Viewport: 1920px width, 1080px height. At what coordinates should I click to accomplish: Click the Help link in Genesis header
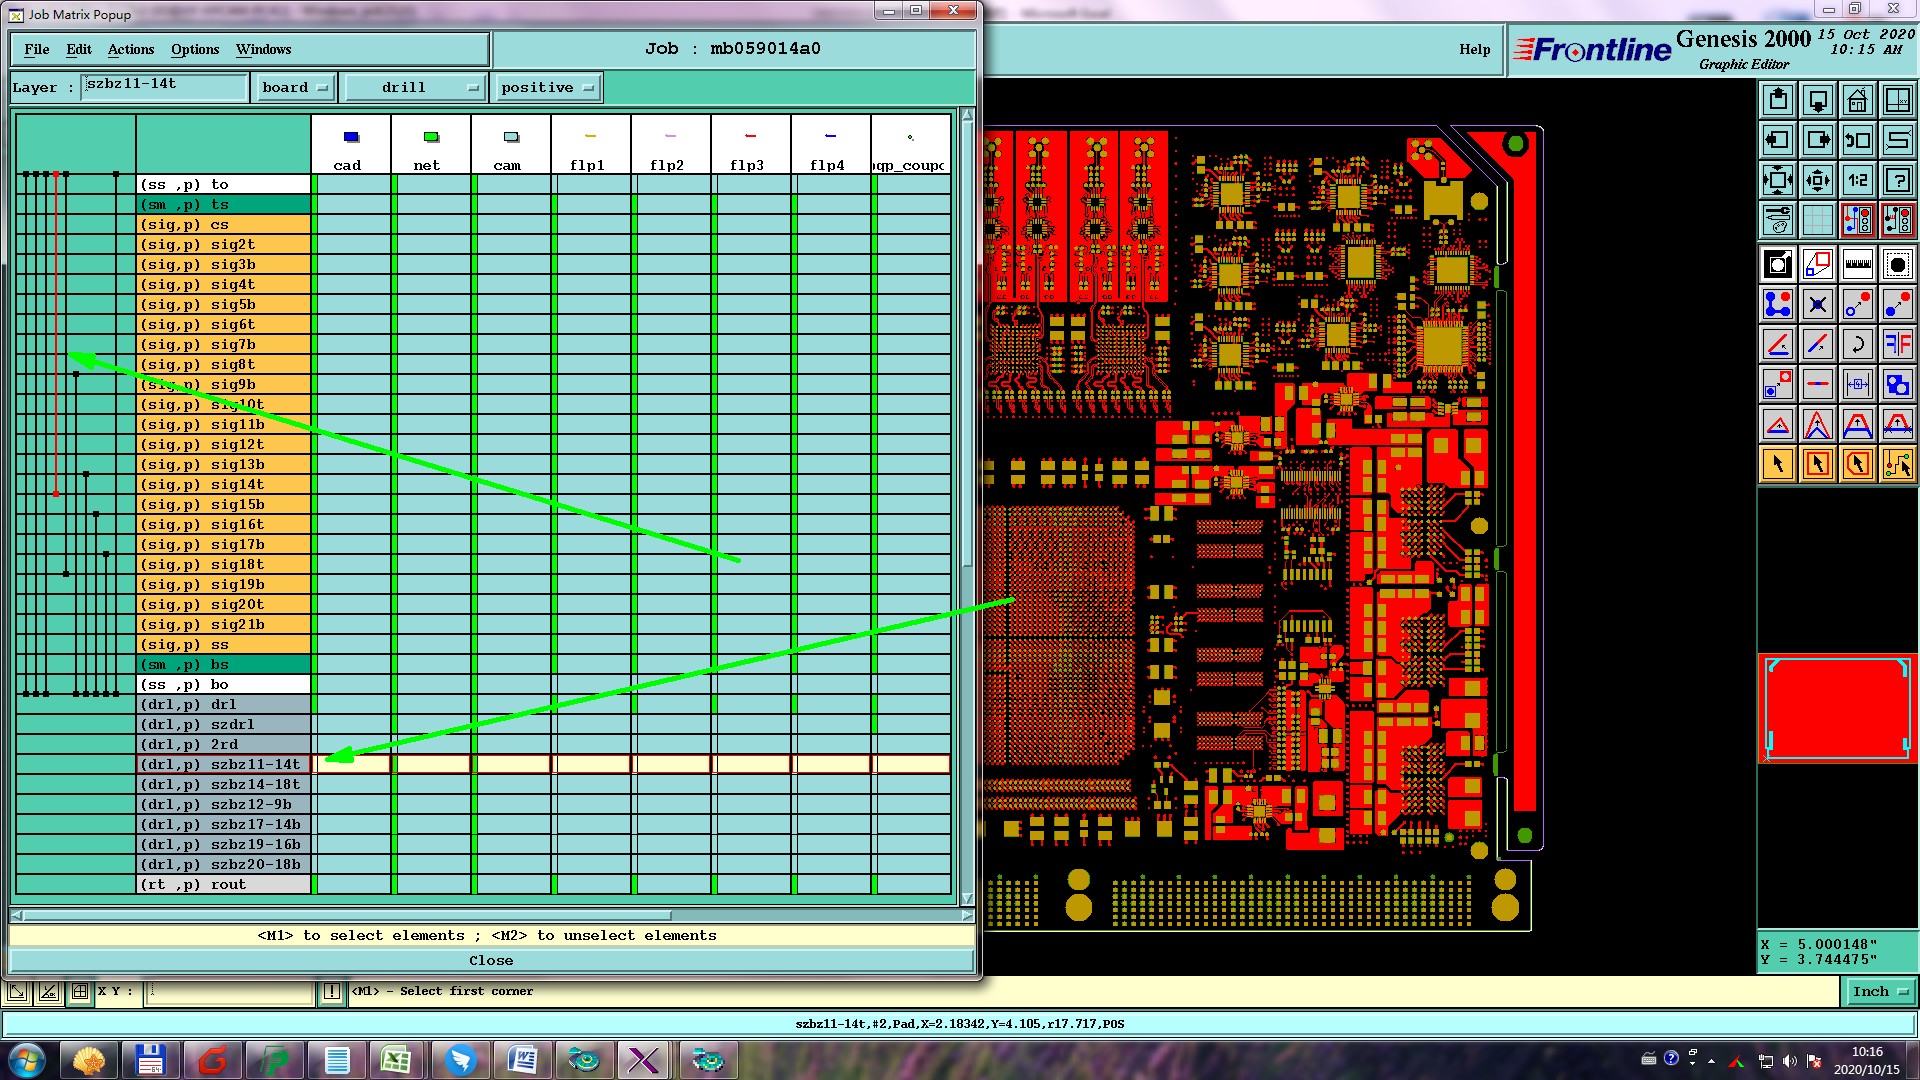click(1474, 49)
